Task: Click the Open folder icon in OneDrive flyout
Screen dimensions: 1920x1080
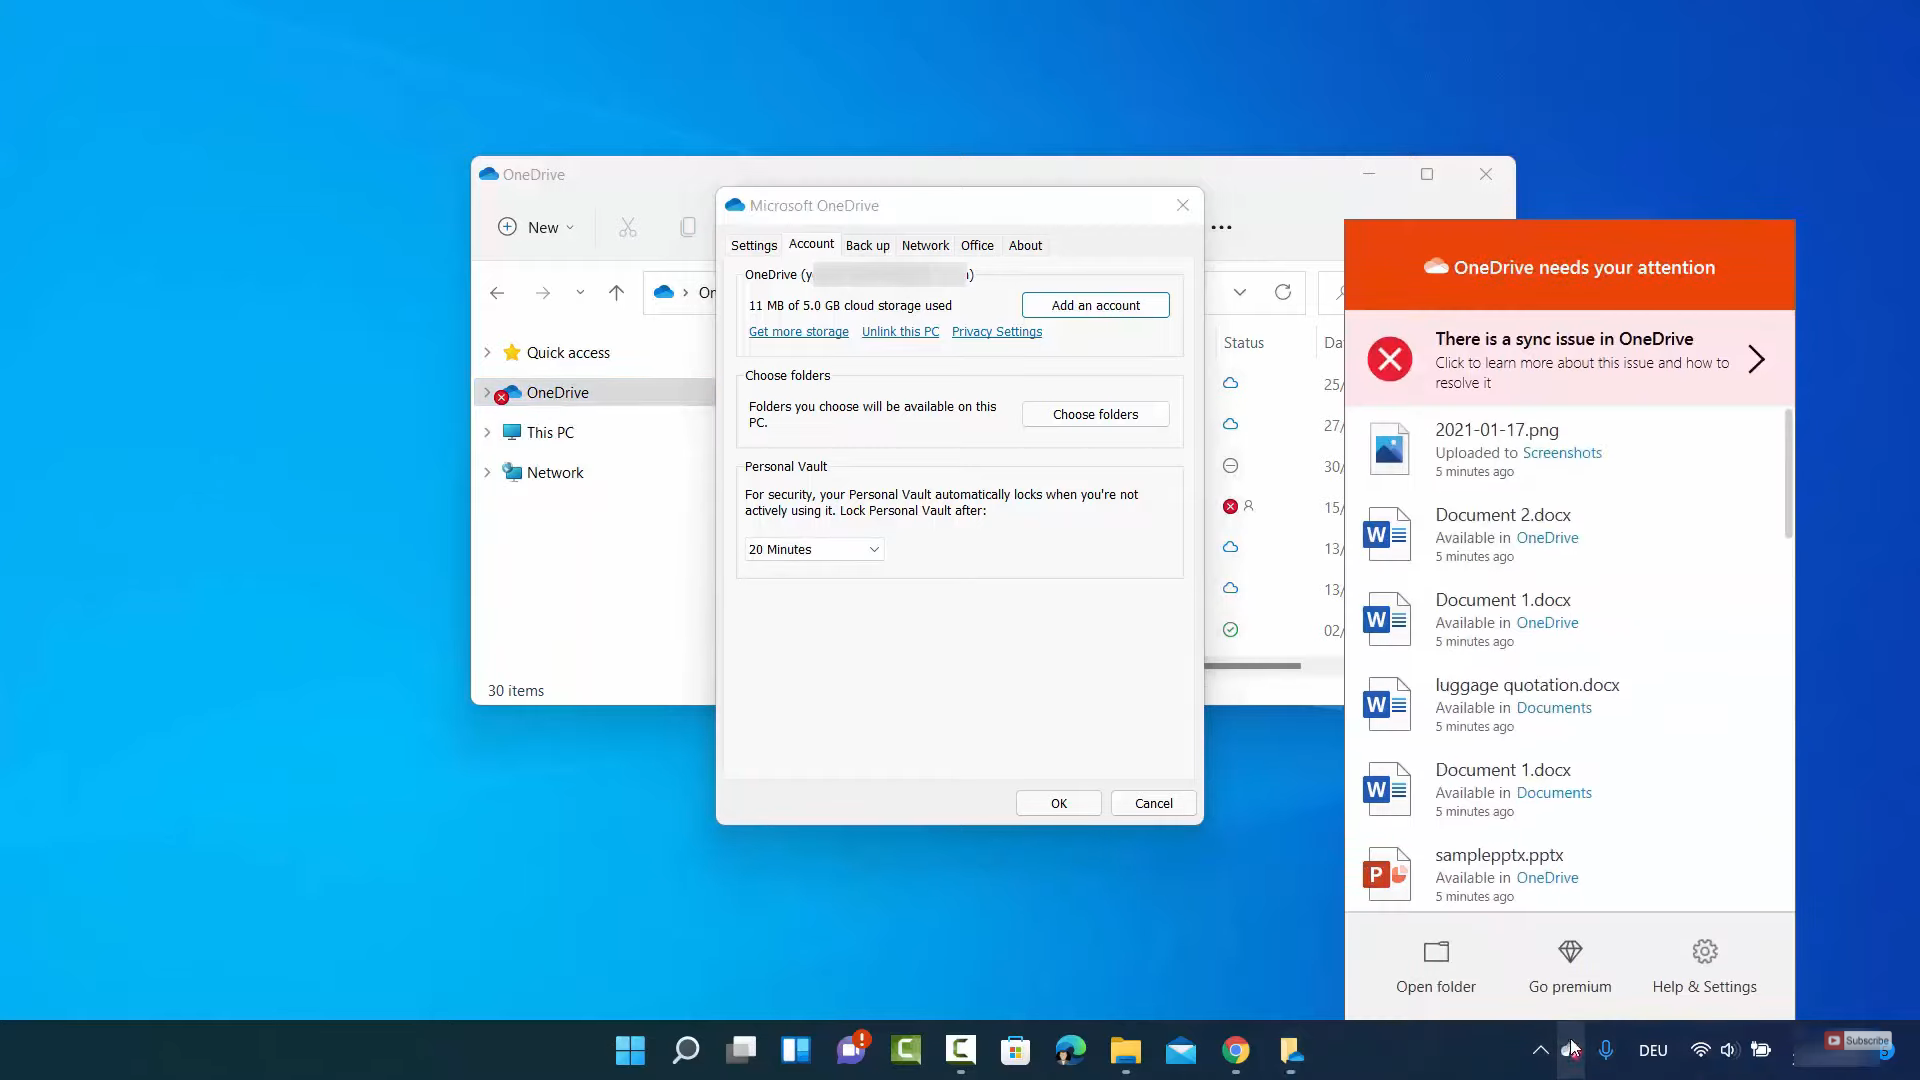Action: [x=1436, y=951]
